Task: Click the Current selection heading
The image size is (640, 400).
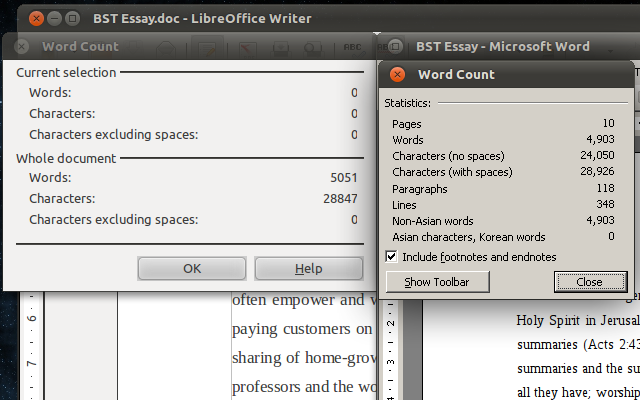Action: [66, 72]
